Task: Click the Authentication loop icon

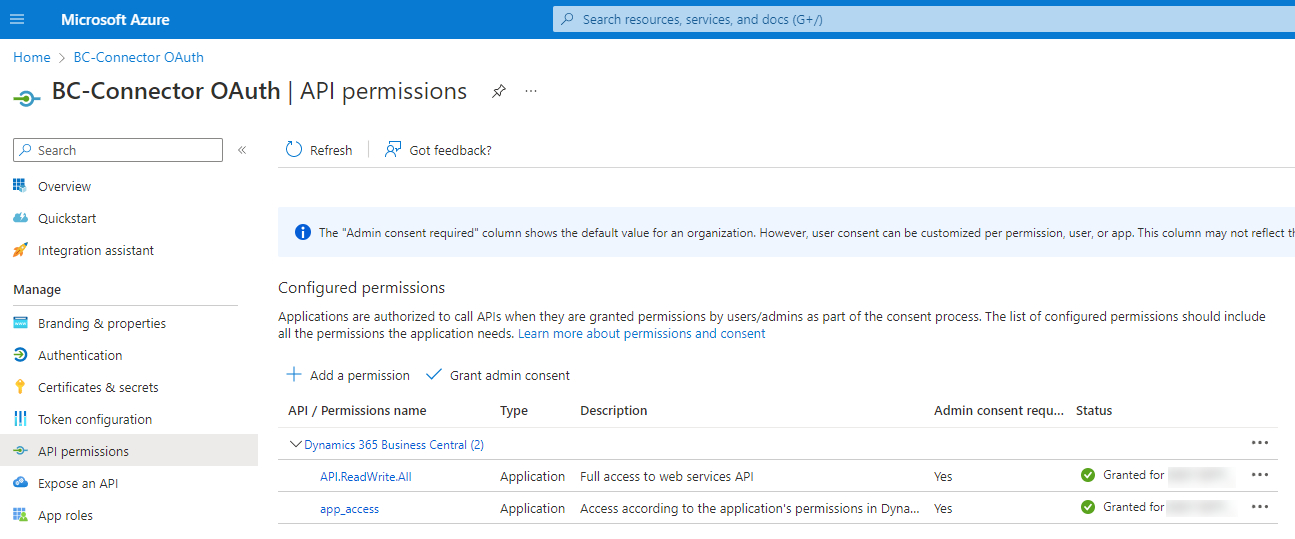Action: 20,355
